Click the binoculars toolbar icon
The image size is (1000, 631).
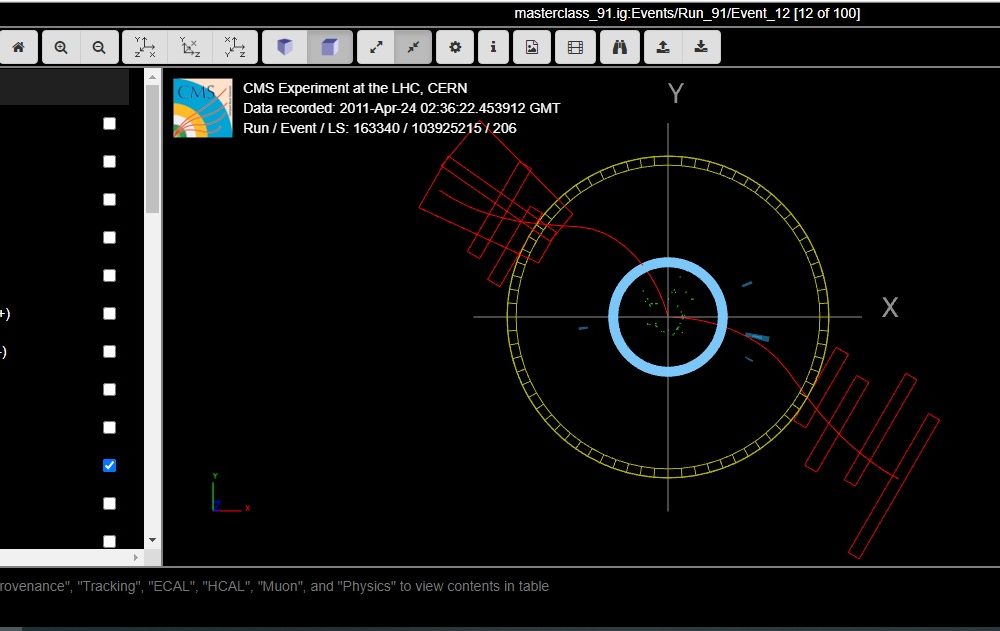(x=620, y=47)
